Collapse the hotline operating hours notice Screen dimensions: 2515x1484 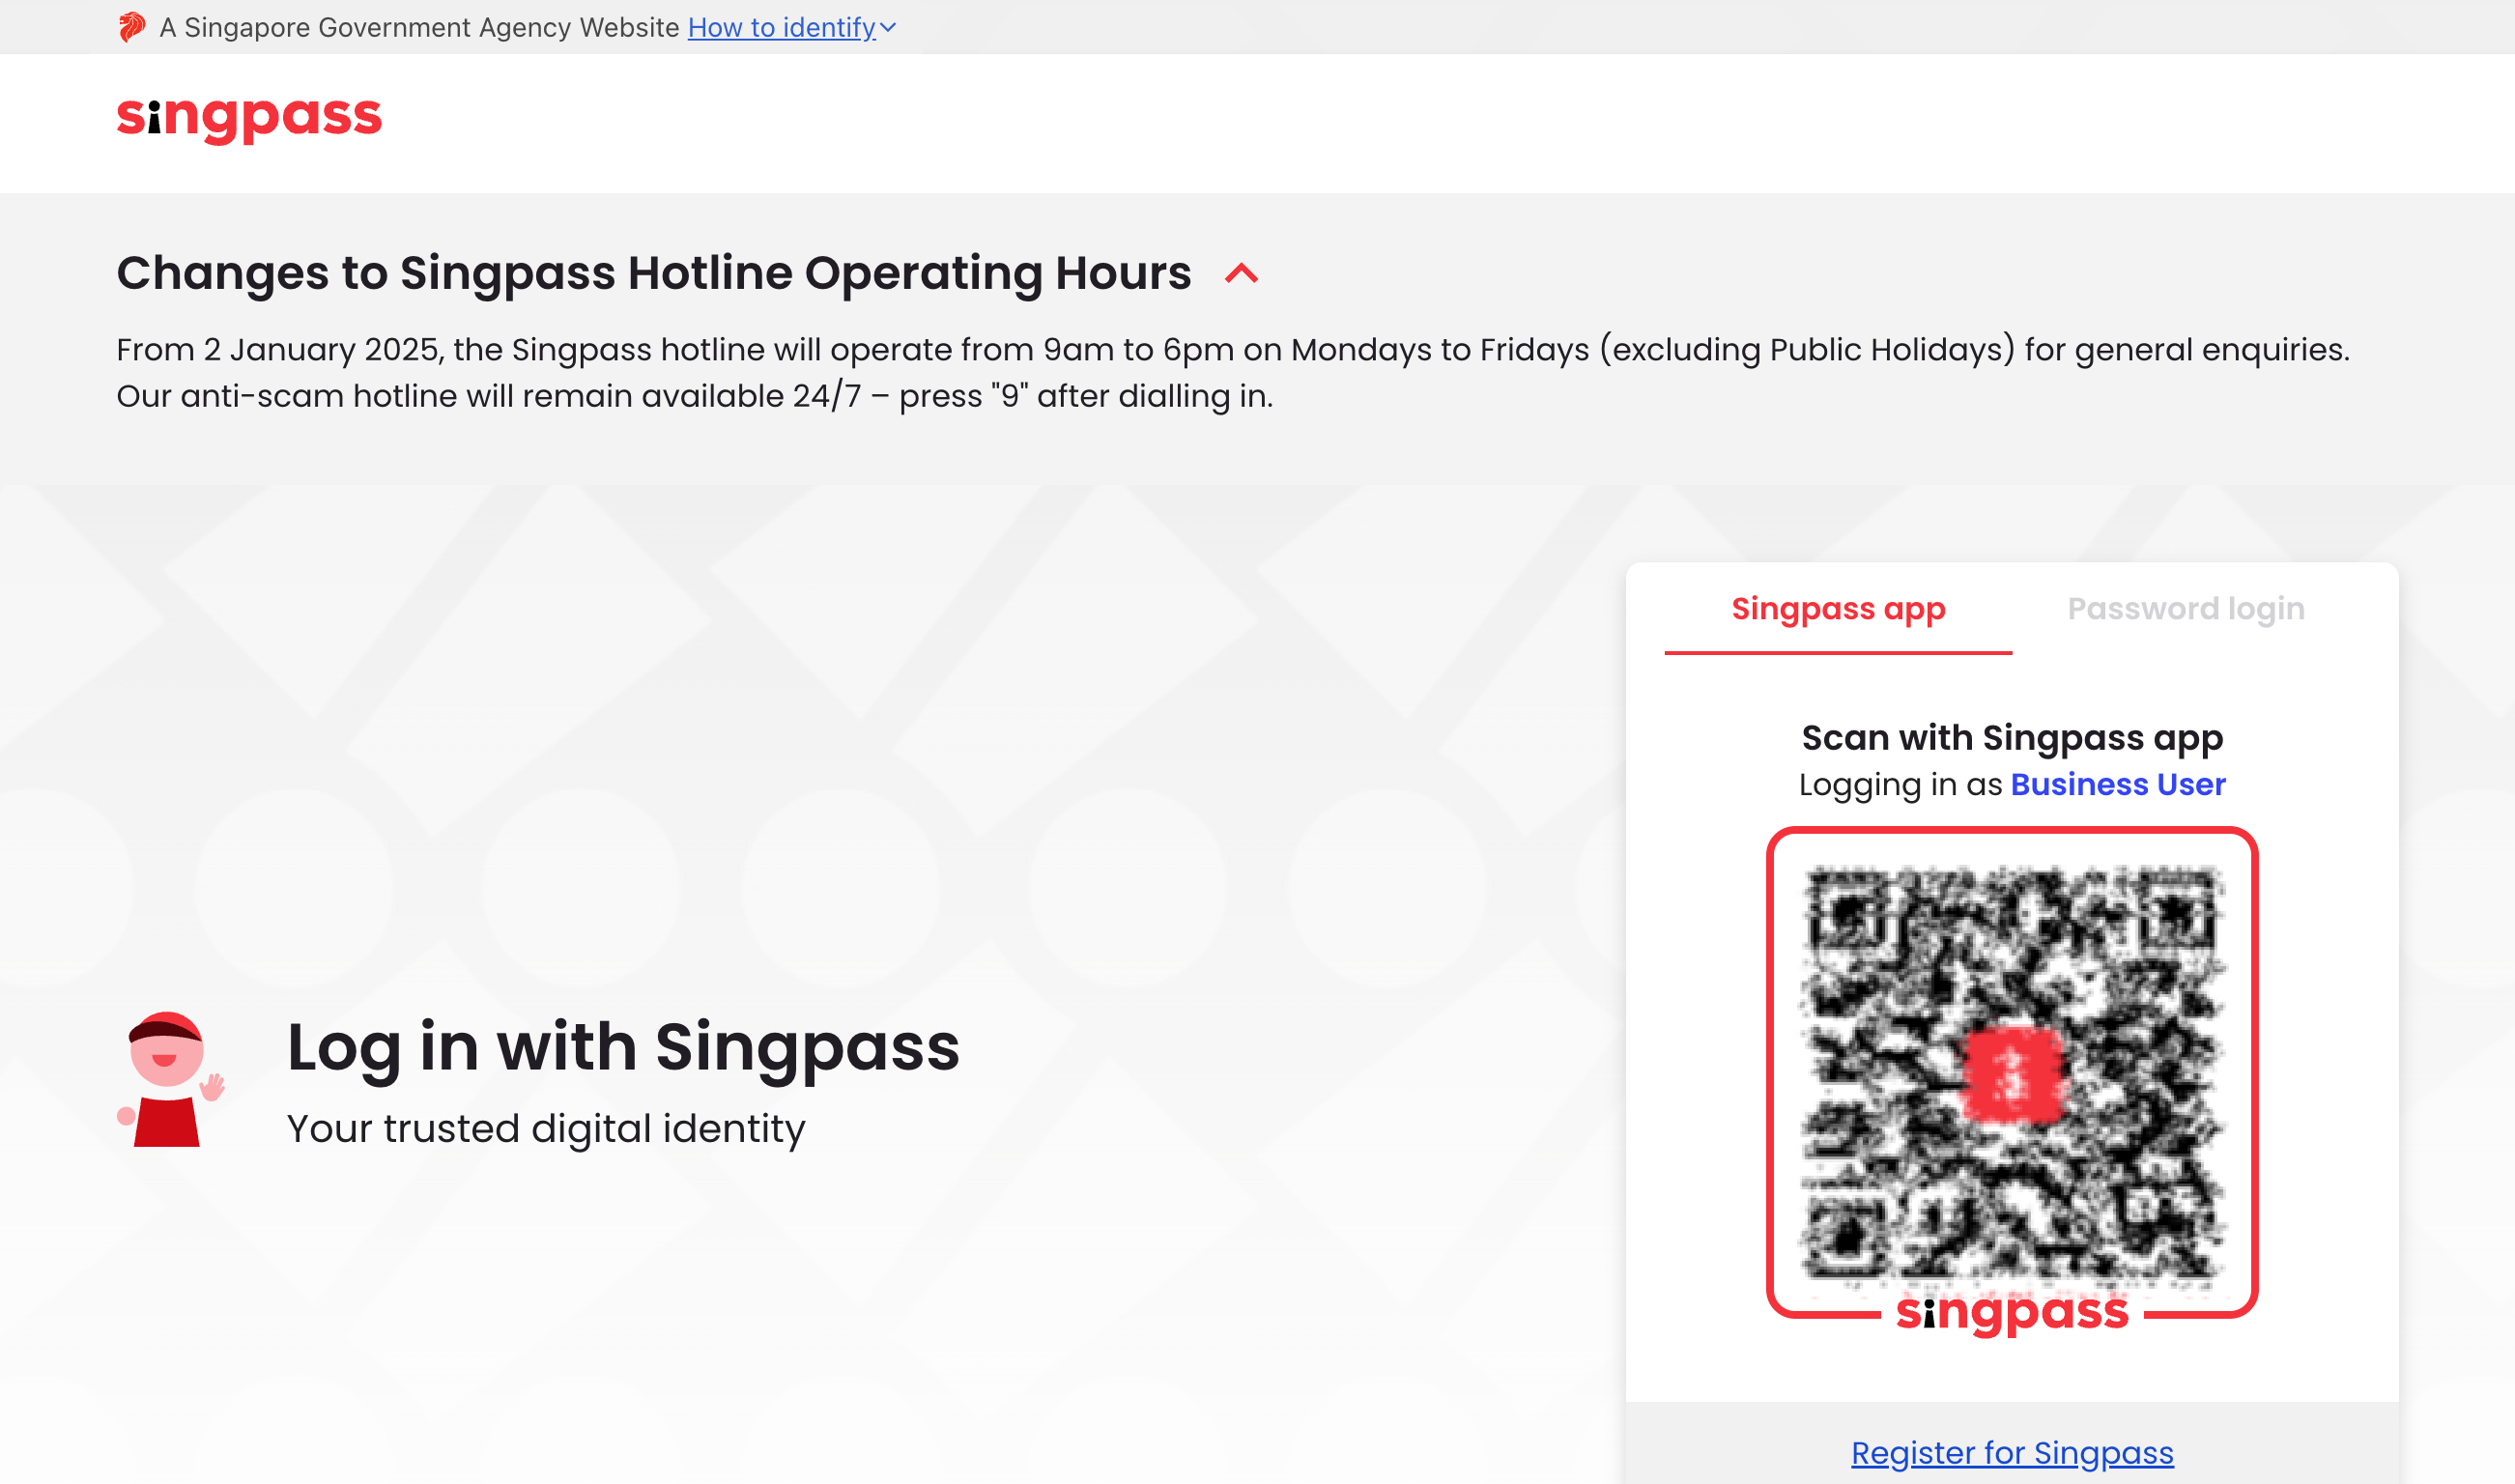point(1242,273)
